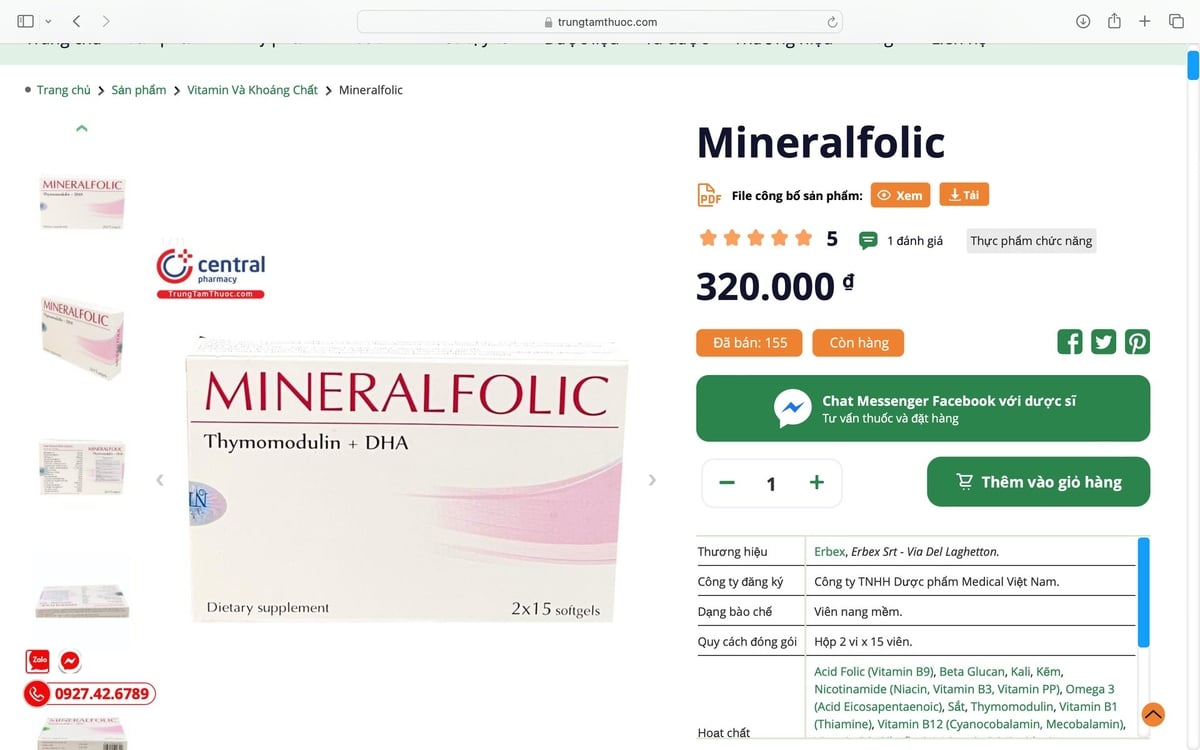Click Viên nang mềm dosage form text

(858, 612)
